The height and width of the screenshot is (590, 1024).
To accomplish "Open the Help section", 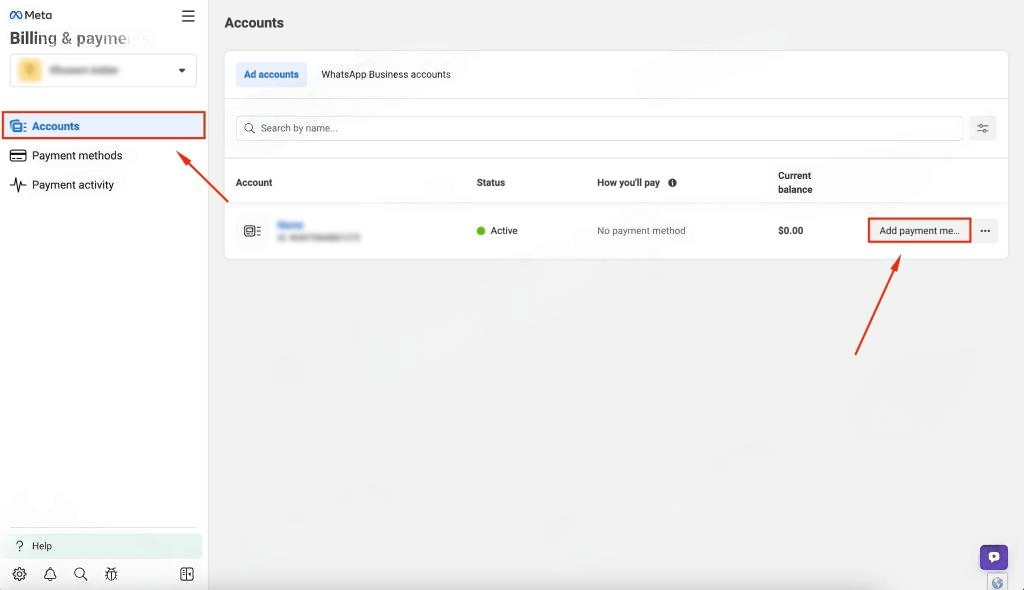I will [x=106, y=546].
